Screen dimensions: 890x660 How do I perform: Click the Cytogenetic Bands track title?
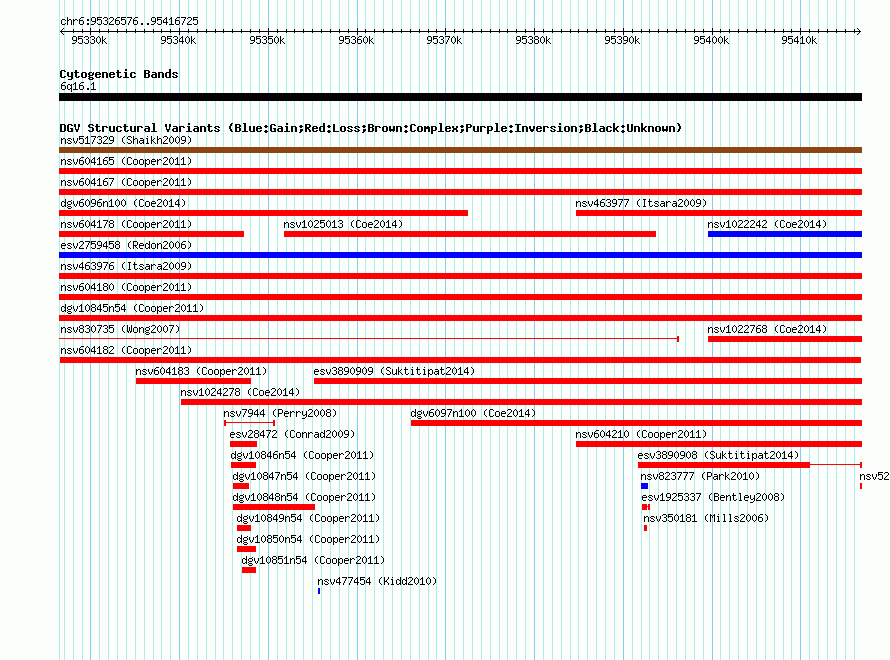pos(119,74)
